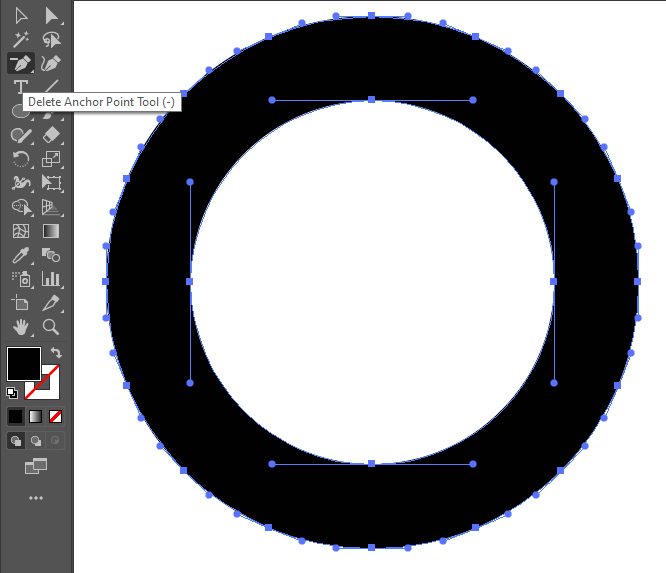Select the Blend tool
Image resolution: width=666 pixels, height=573 pixels.
[x=51, y=255]
